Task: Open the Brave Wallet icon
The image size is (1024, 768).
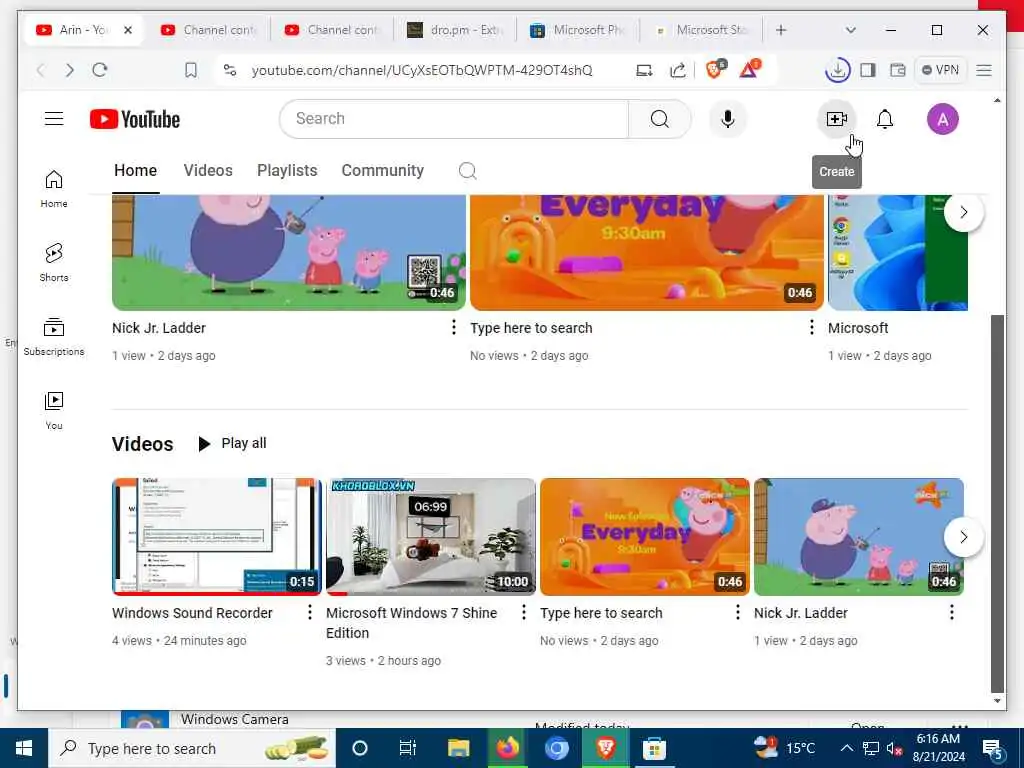Action: click(898, 70)
